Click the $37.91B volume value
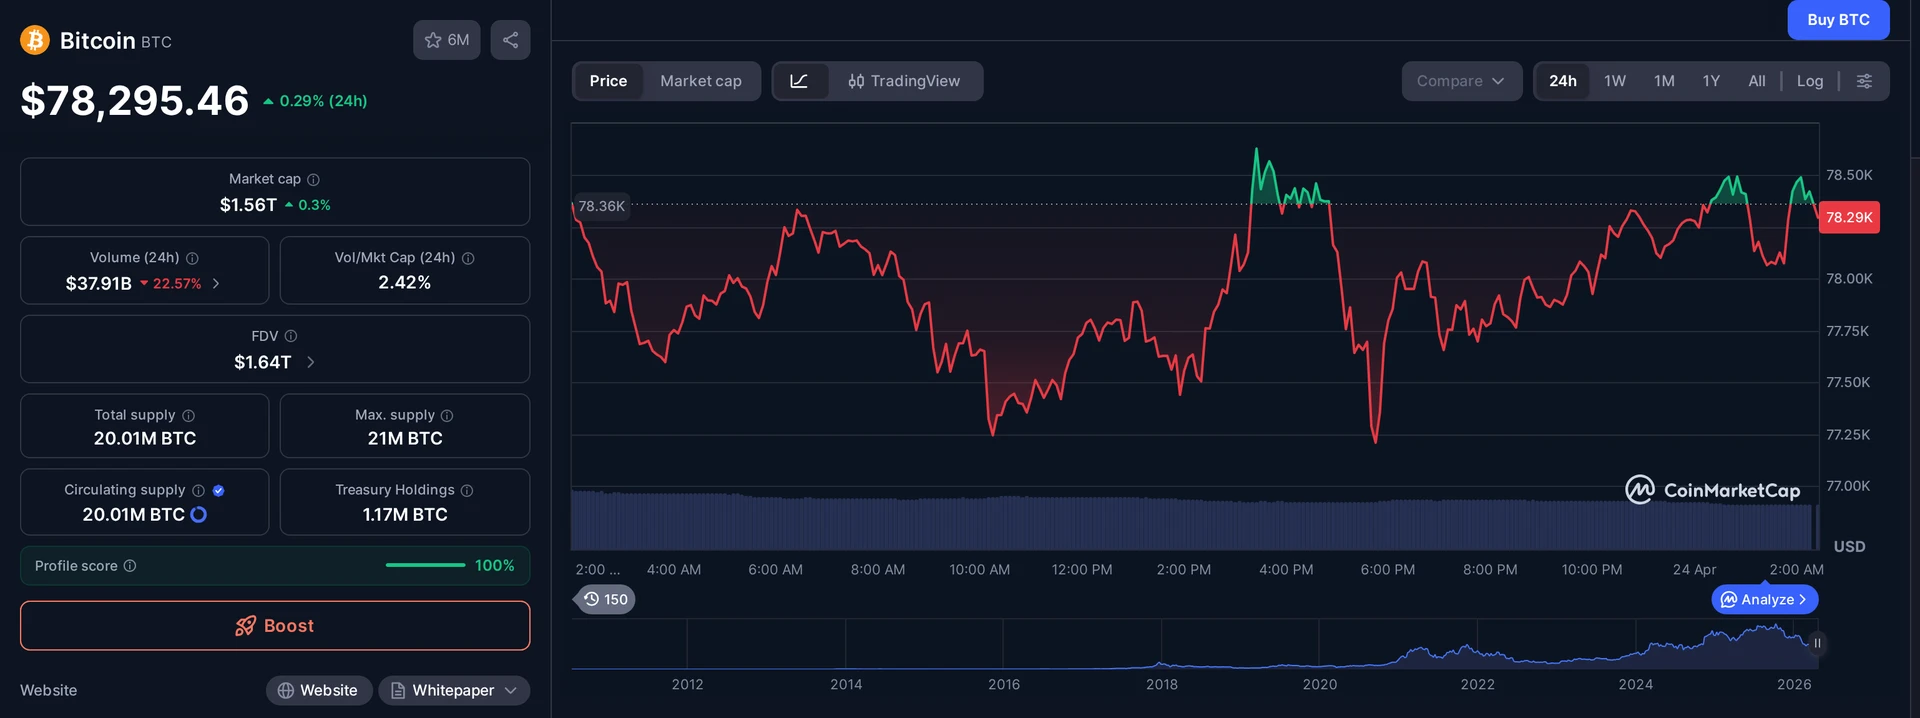Screen dimensions: 1920x718 click(x=98, y=284)
